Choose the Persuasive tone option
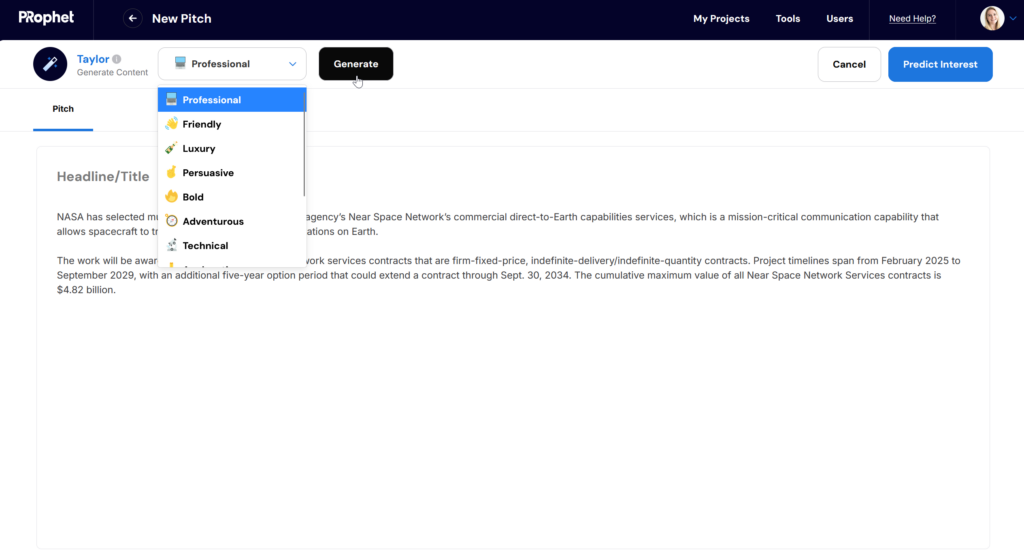1024x558 pixels. pos(232,172)
